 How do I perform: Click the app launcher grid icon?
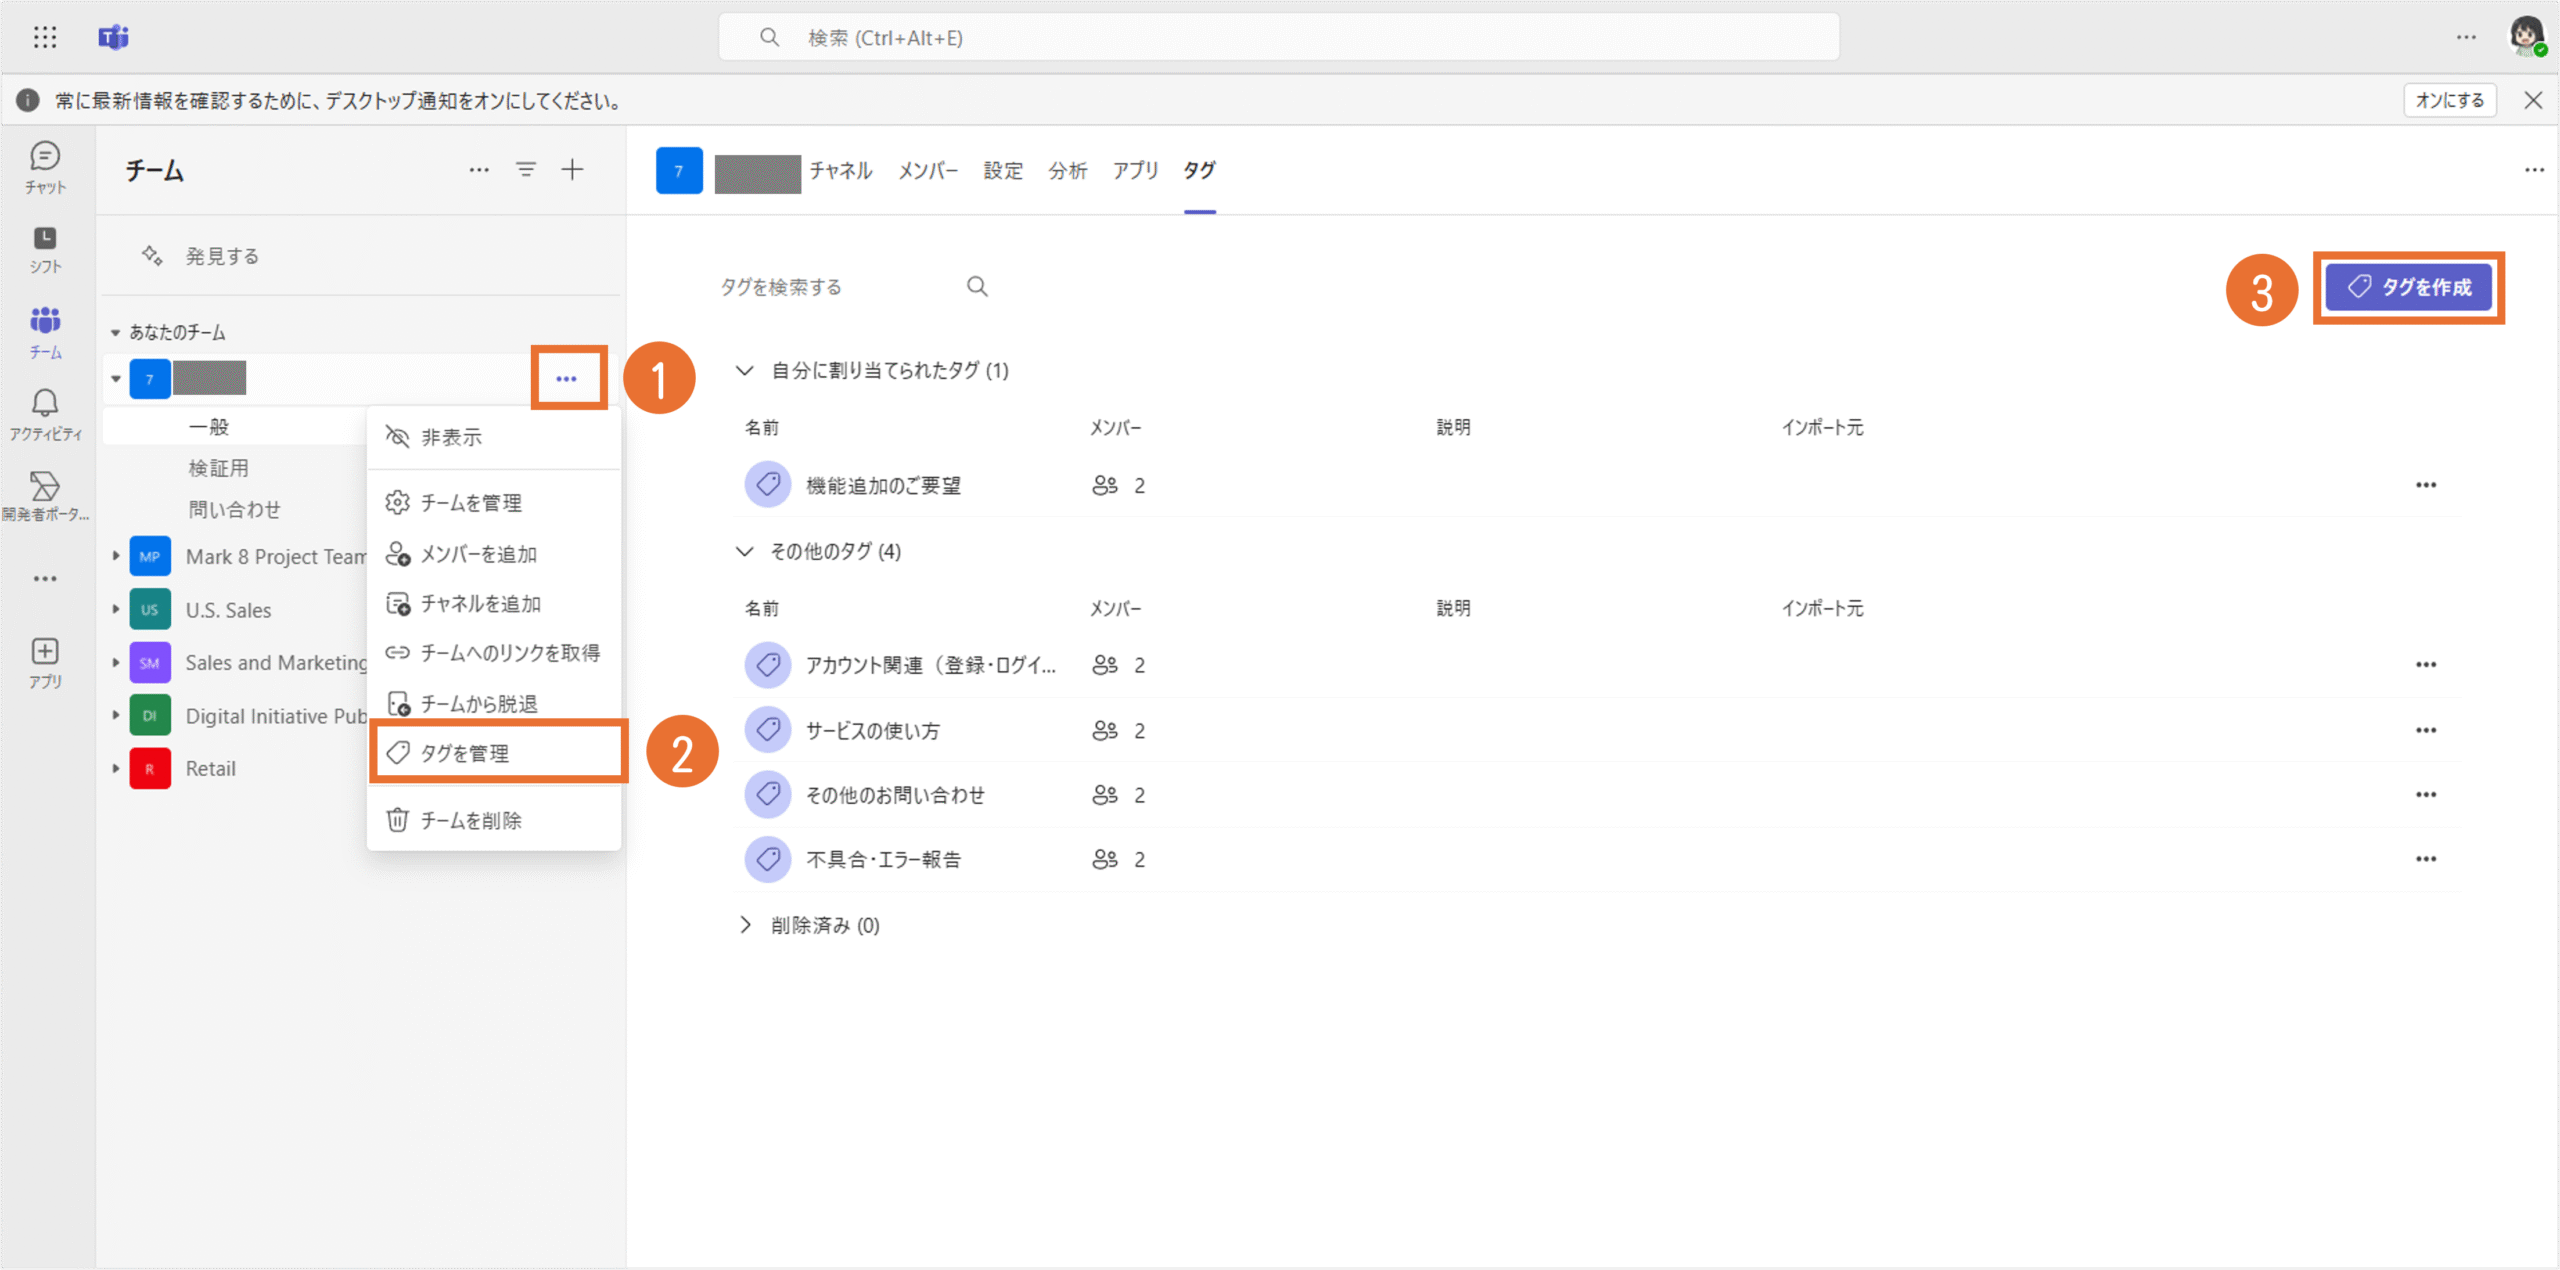point(45,38)
